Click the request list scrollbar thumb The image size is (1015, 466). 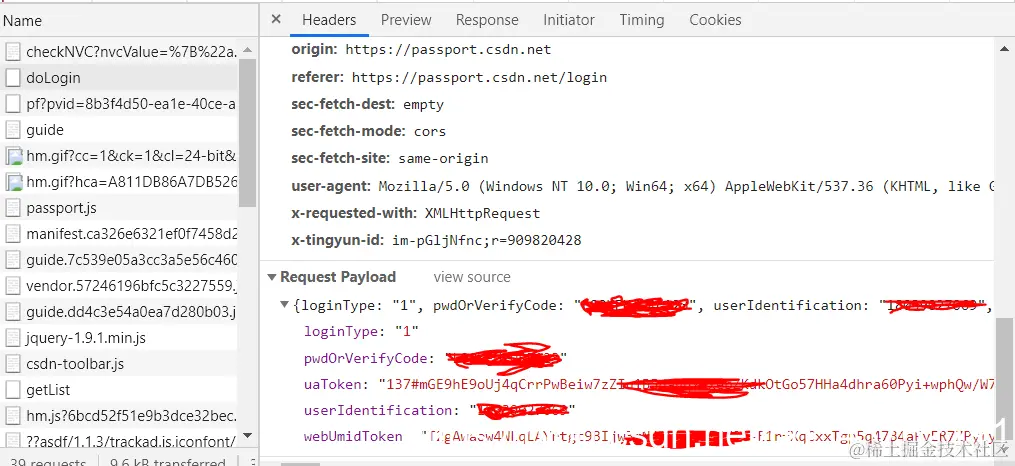(x=248, y=133)
